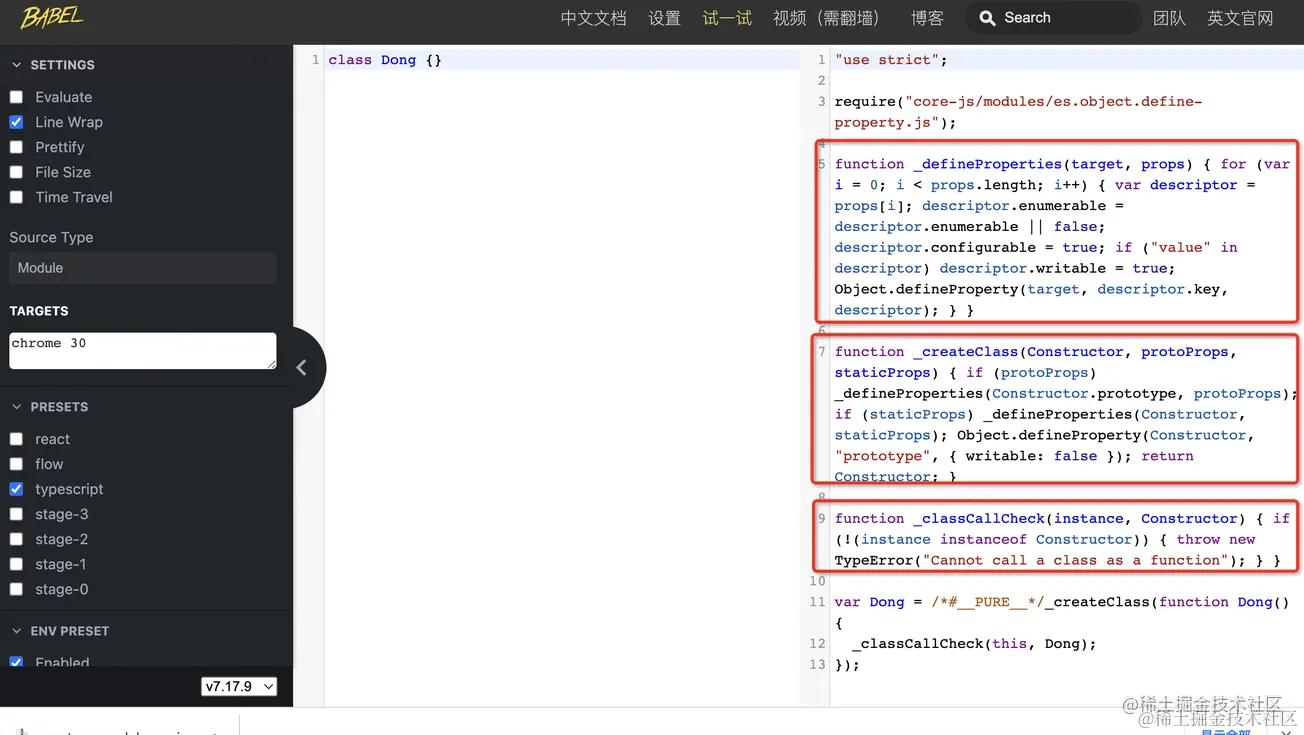Collapse the PRESETS section chevron

16,407
